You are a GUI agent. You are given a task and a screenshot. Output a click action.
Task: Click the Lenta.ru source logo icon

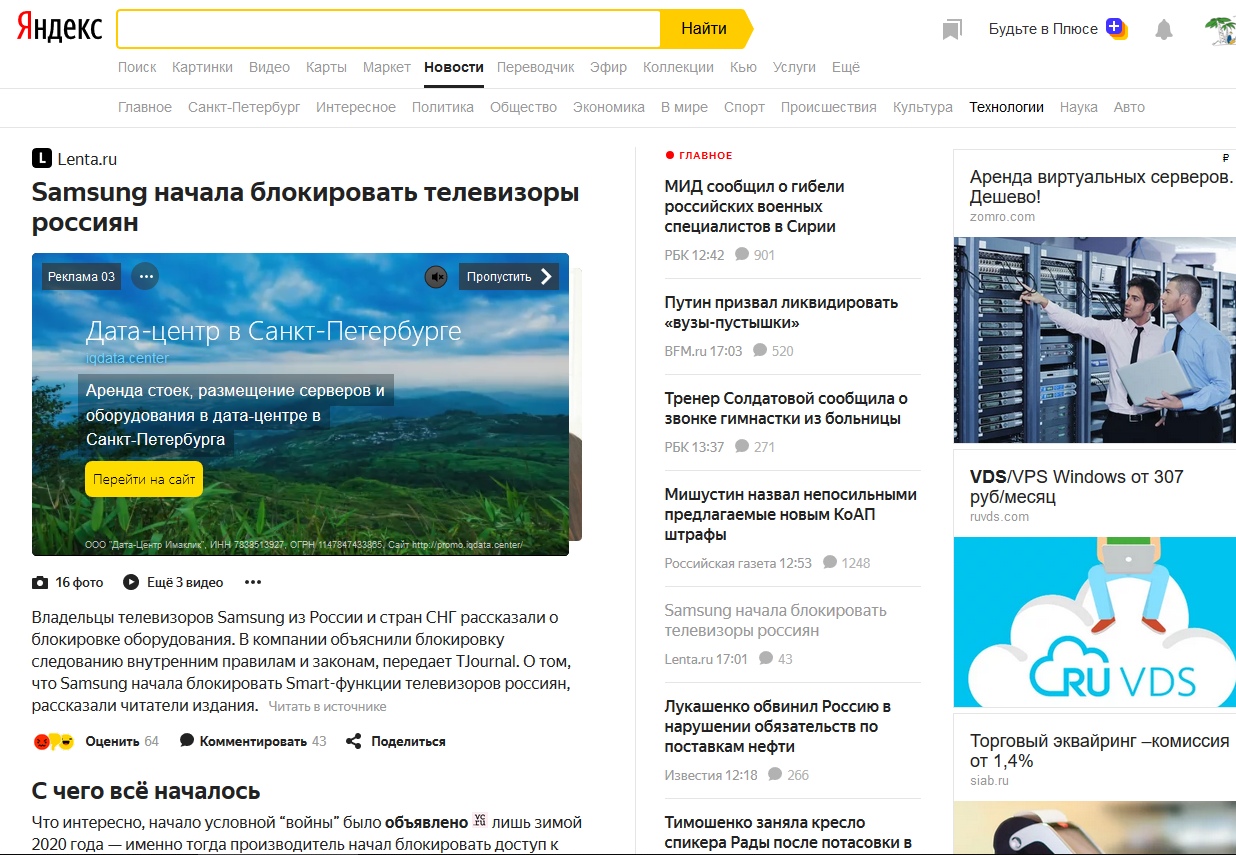click(x=42, y=158)
